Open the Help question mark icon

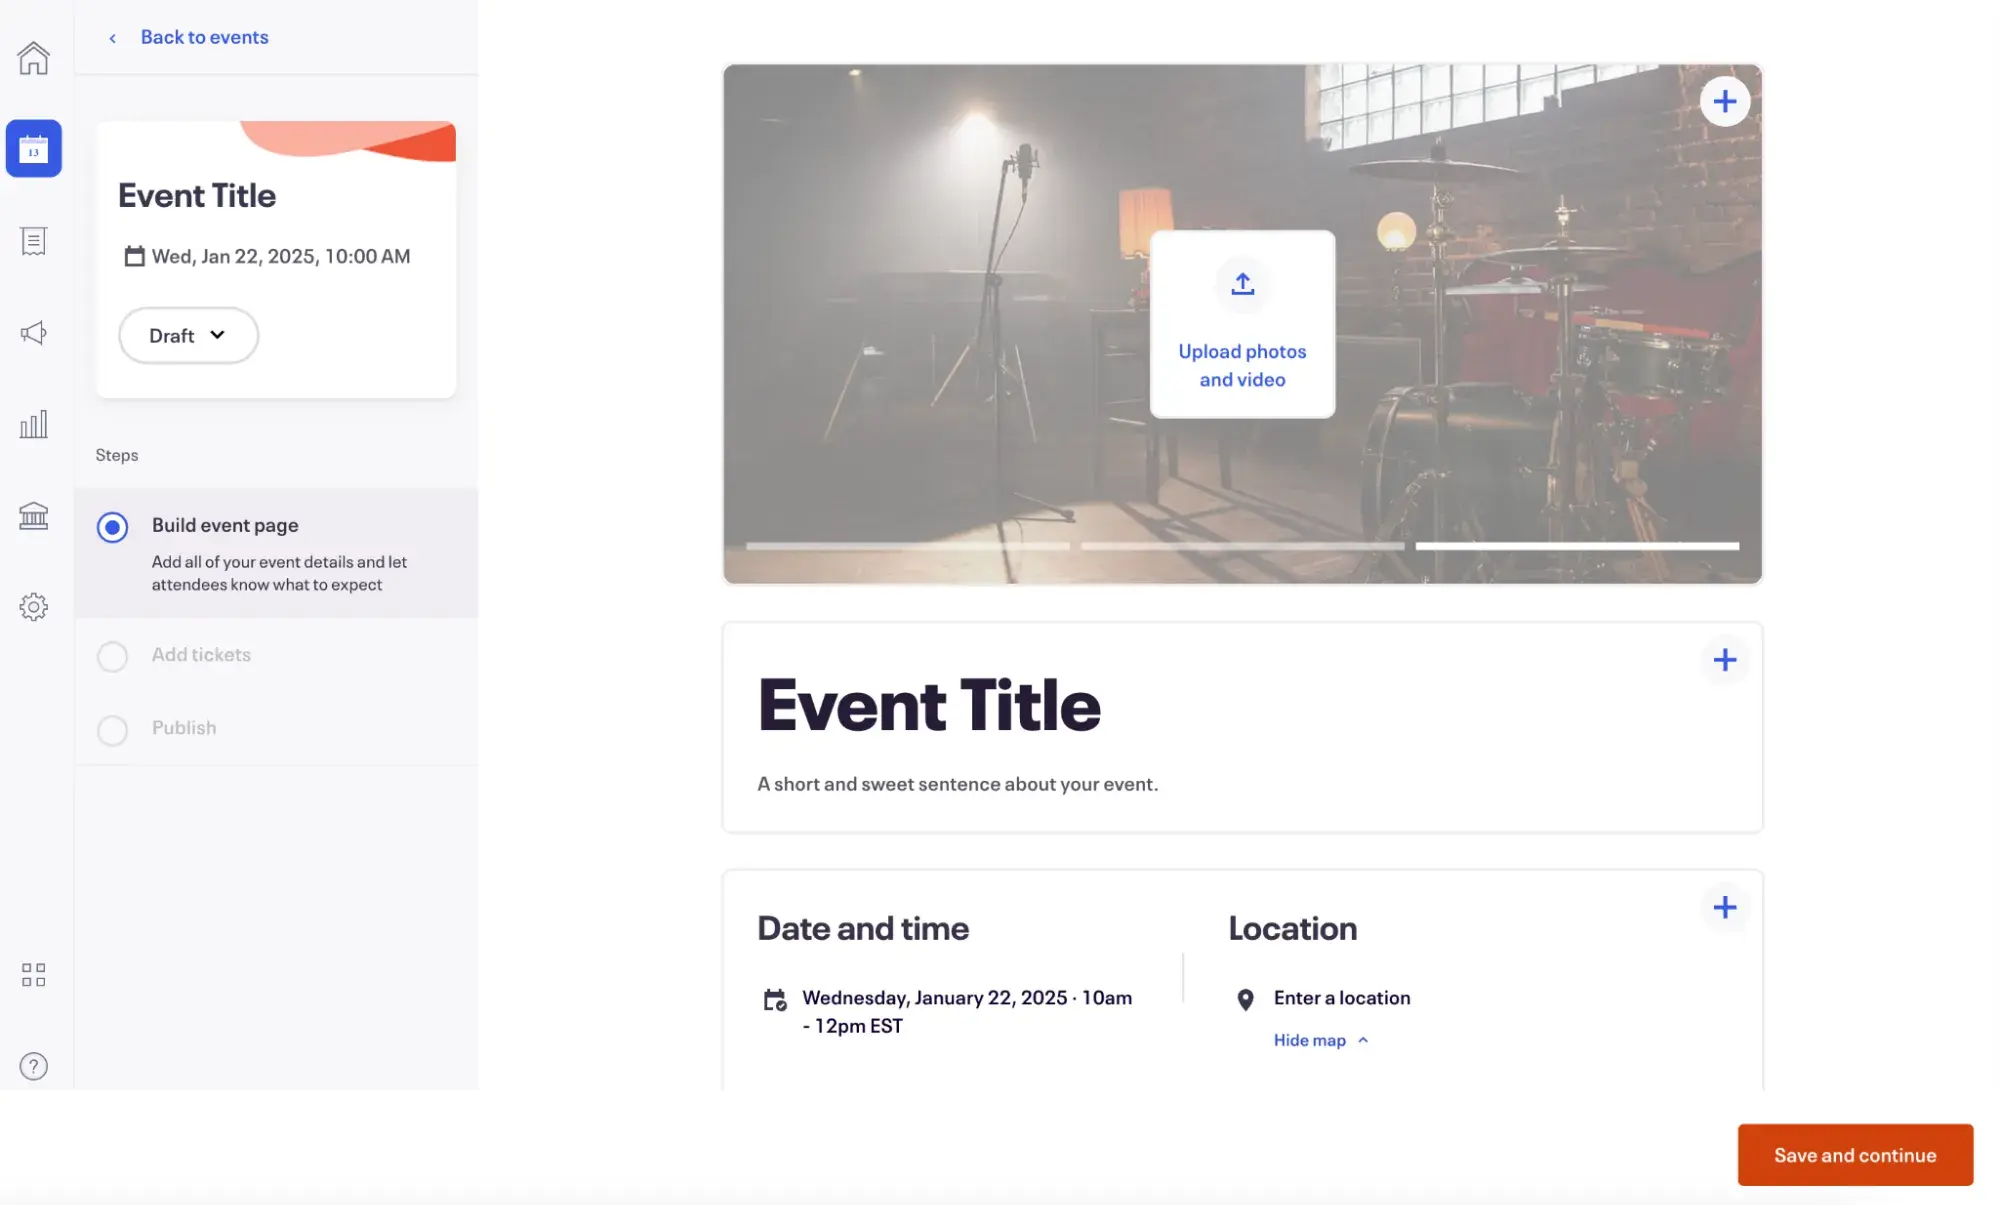tap(34, 1066)
